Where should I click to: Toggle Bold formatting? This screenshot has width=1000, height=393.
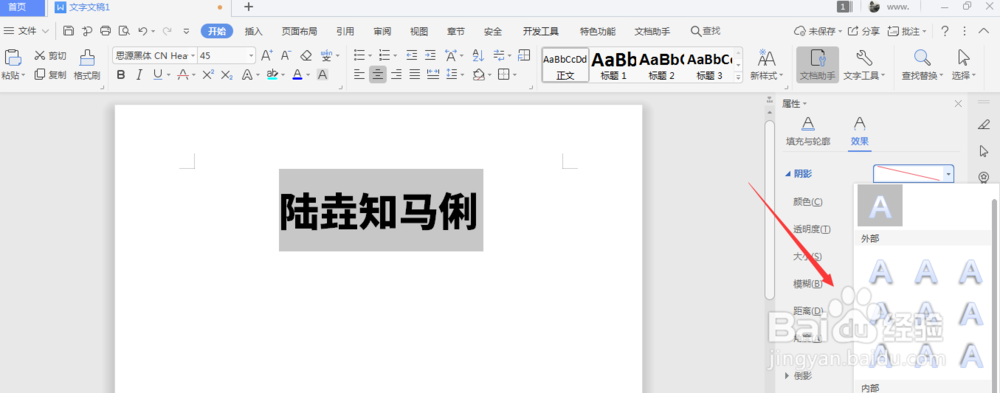pos(121,75)
